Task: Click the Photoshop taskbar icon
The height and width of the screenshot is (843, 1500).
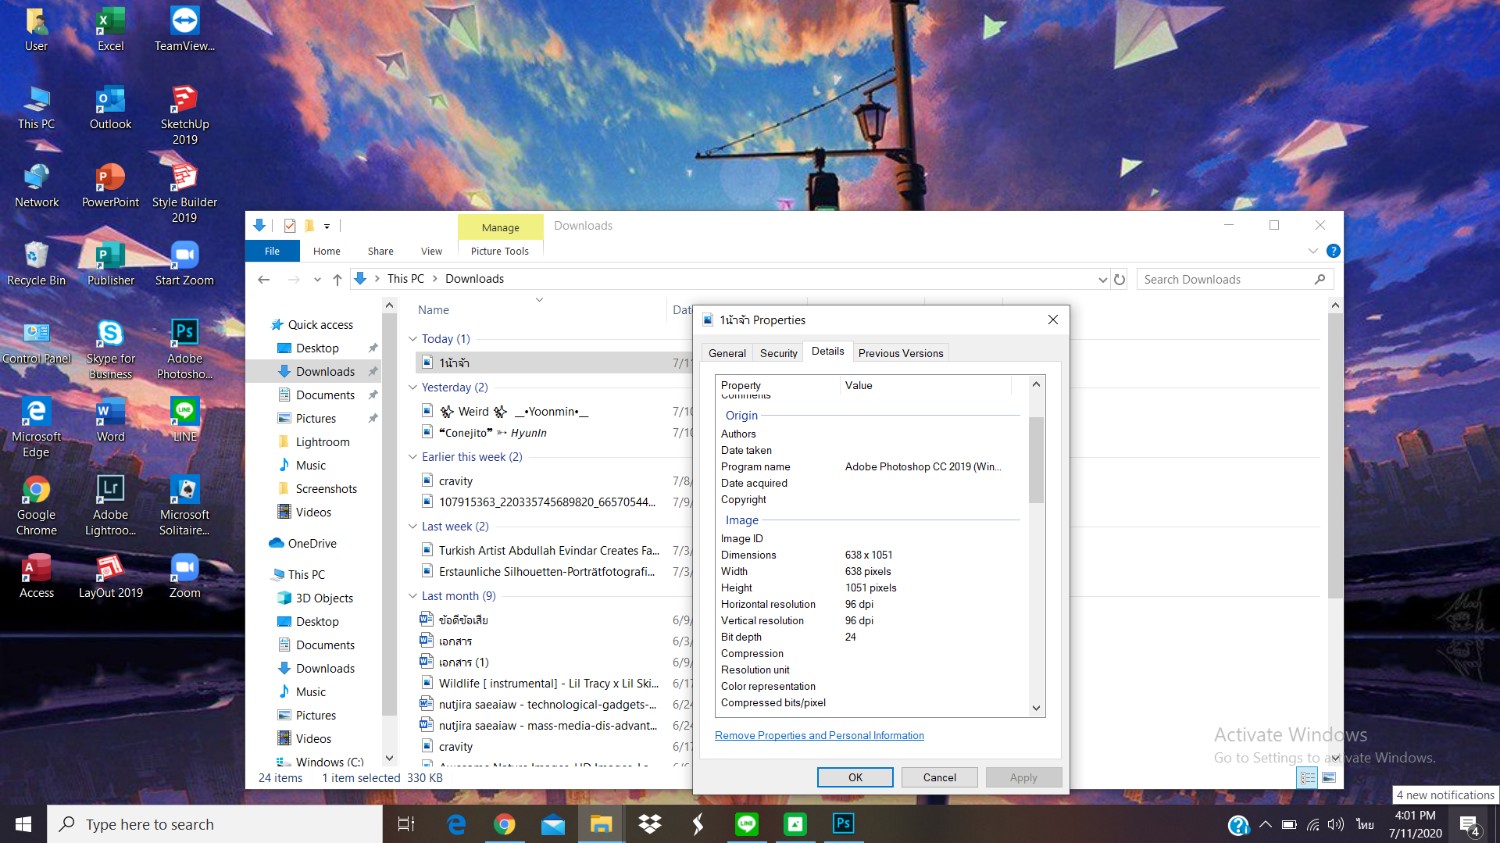Action: click(843, 824)
